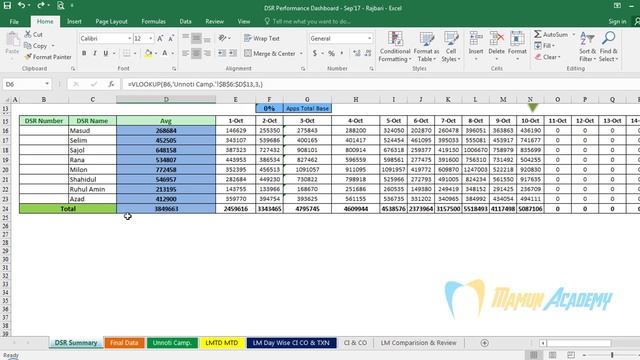Image resolution: width=640 pixels, height=360 pixels.
Task: Open the Calibri font name dropdown
Action: [x=130, y=38]
